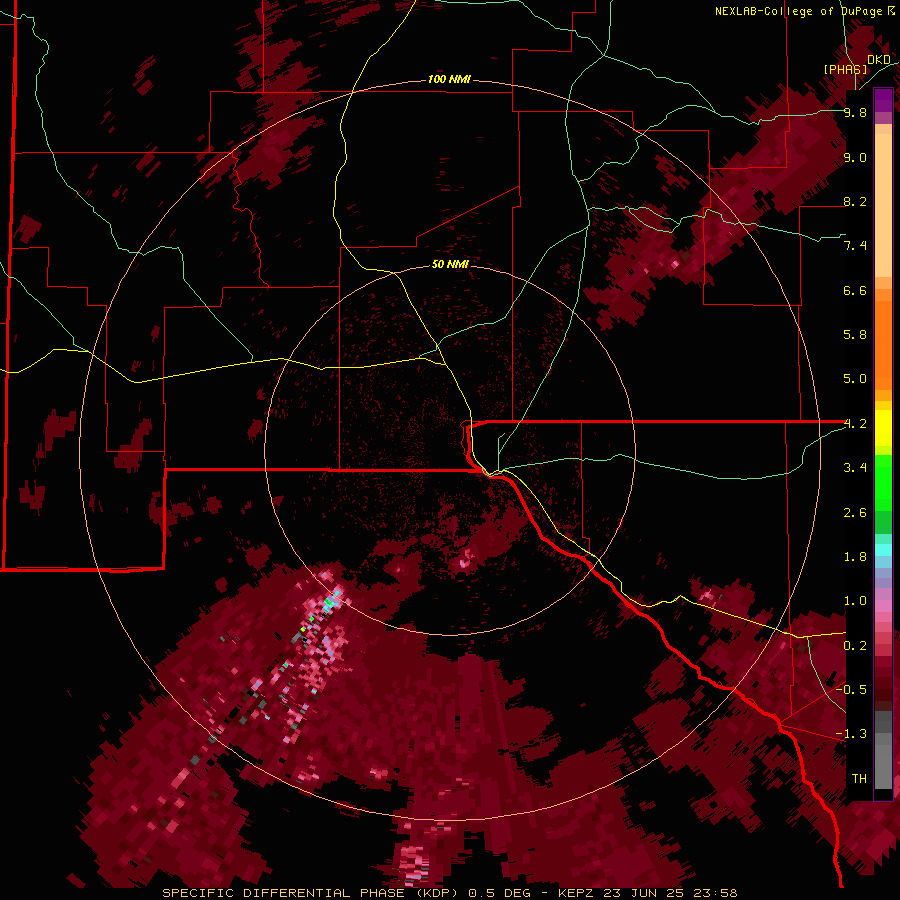Viewport: 900px width, 900px height.
Task: Click the purple top segment of the color bar
Action: (883, 100)
